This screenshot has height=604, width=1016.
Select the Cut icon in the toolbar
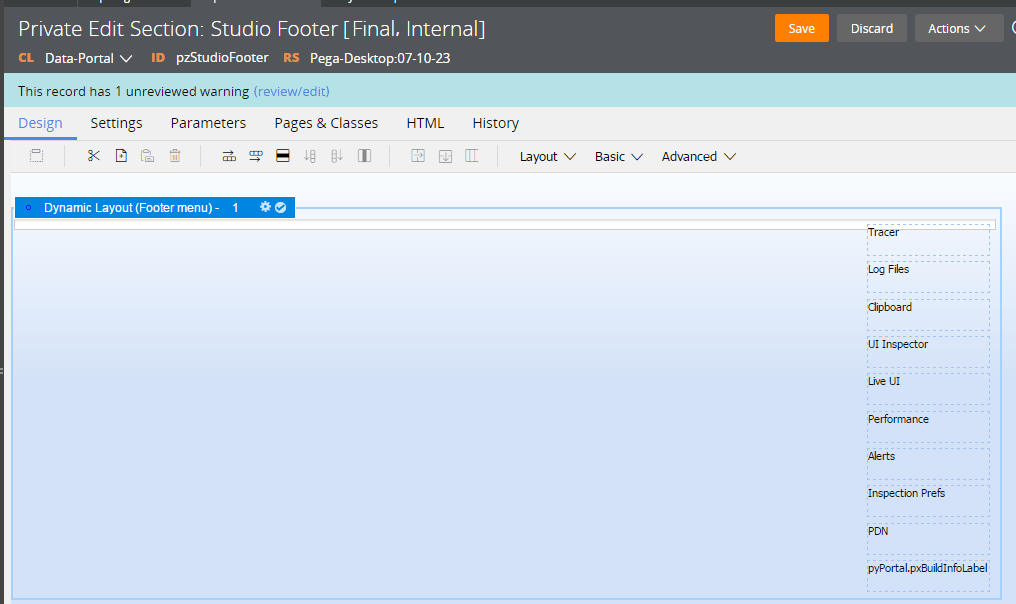tap(93, 156)
